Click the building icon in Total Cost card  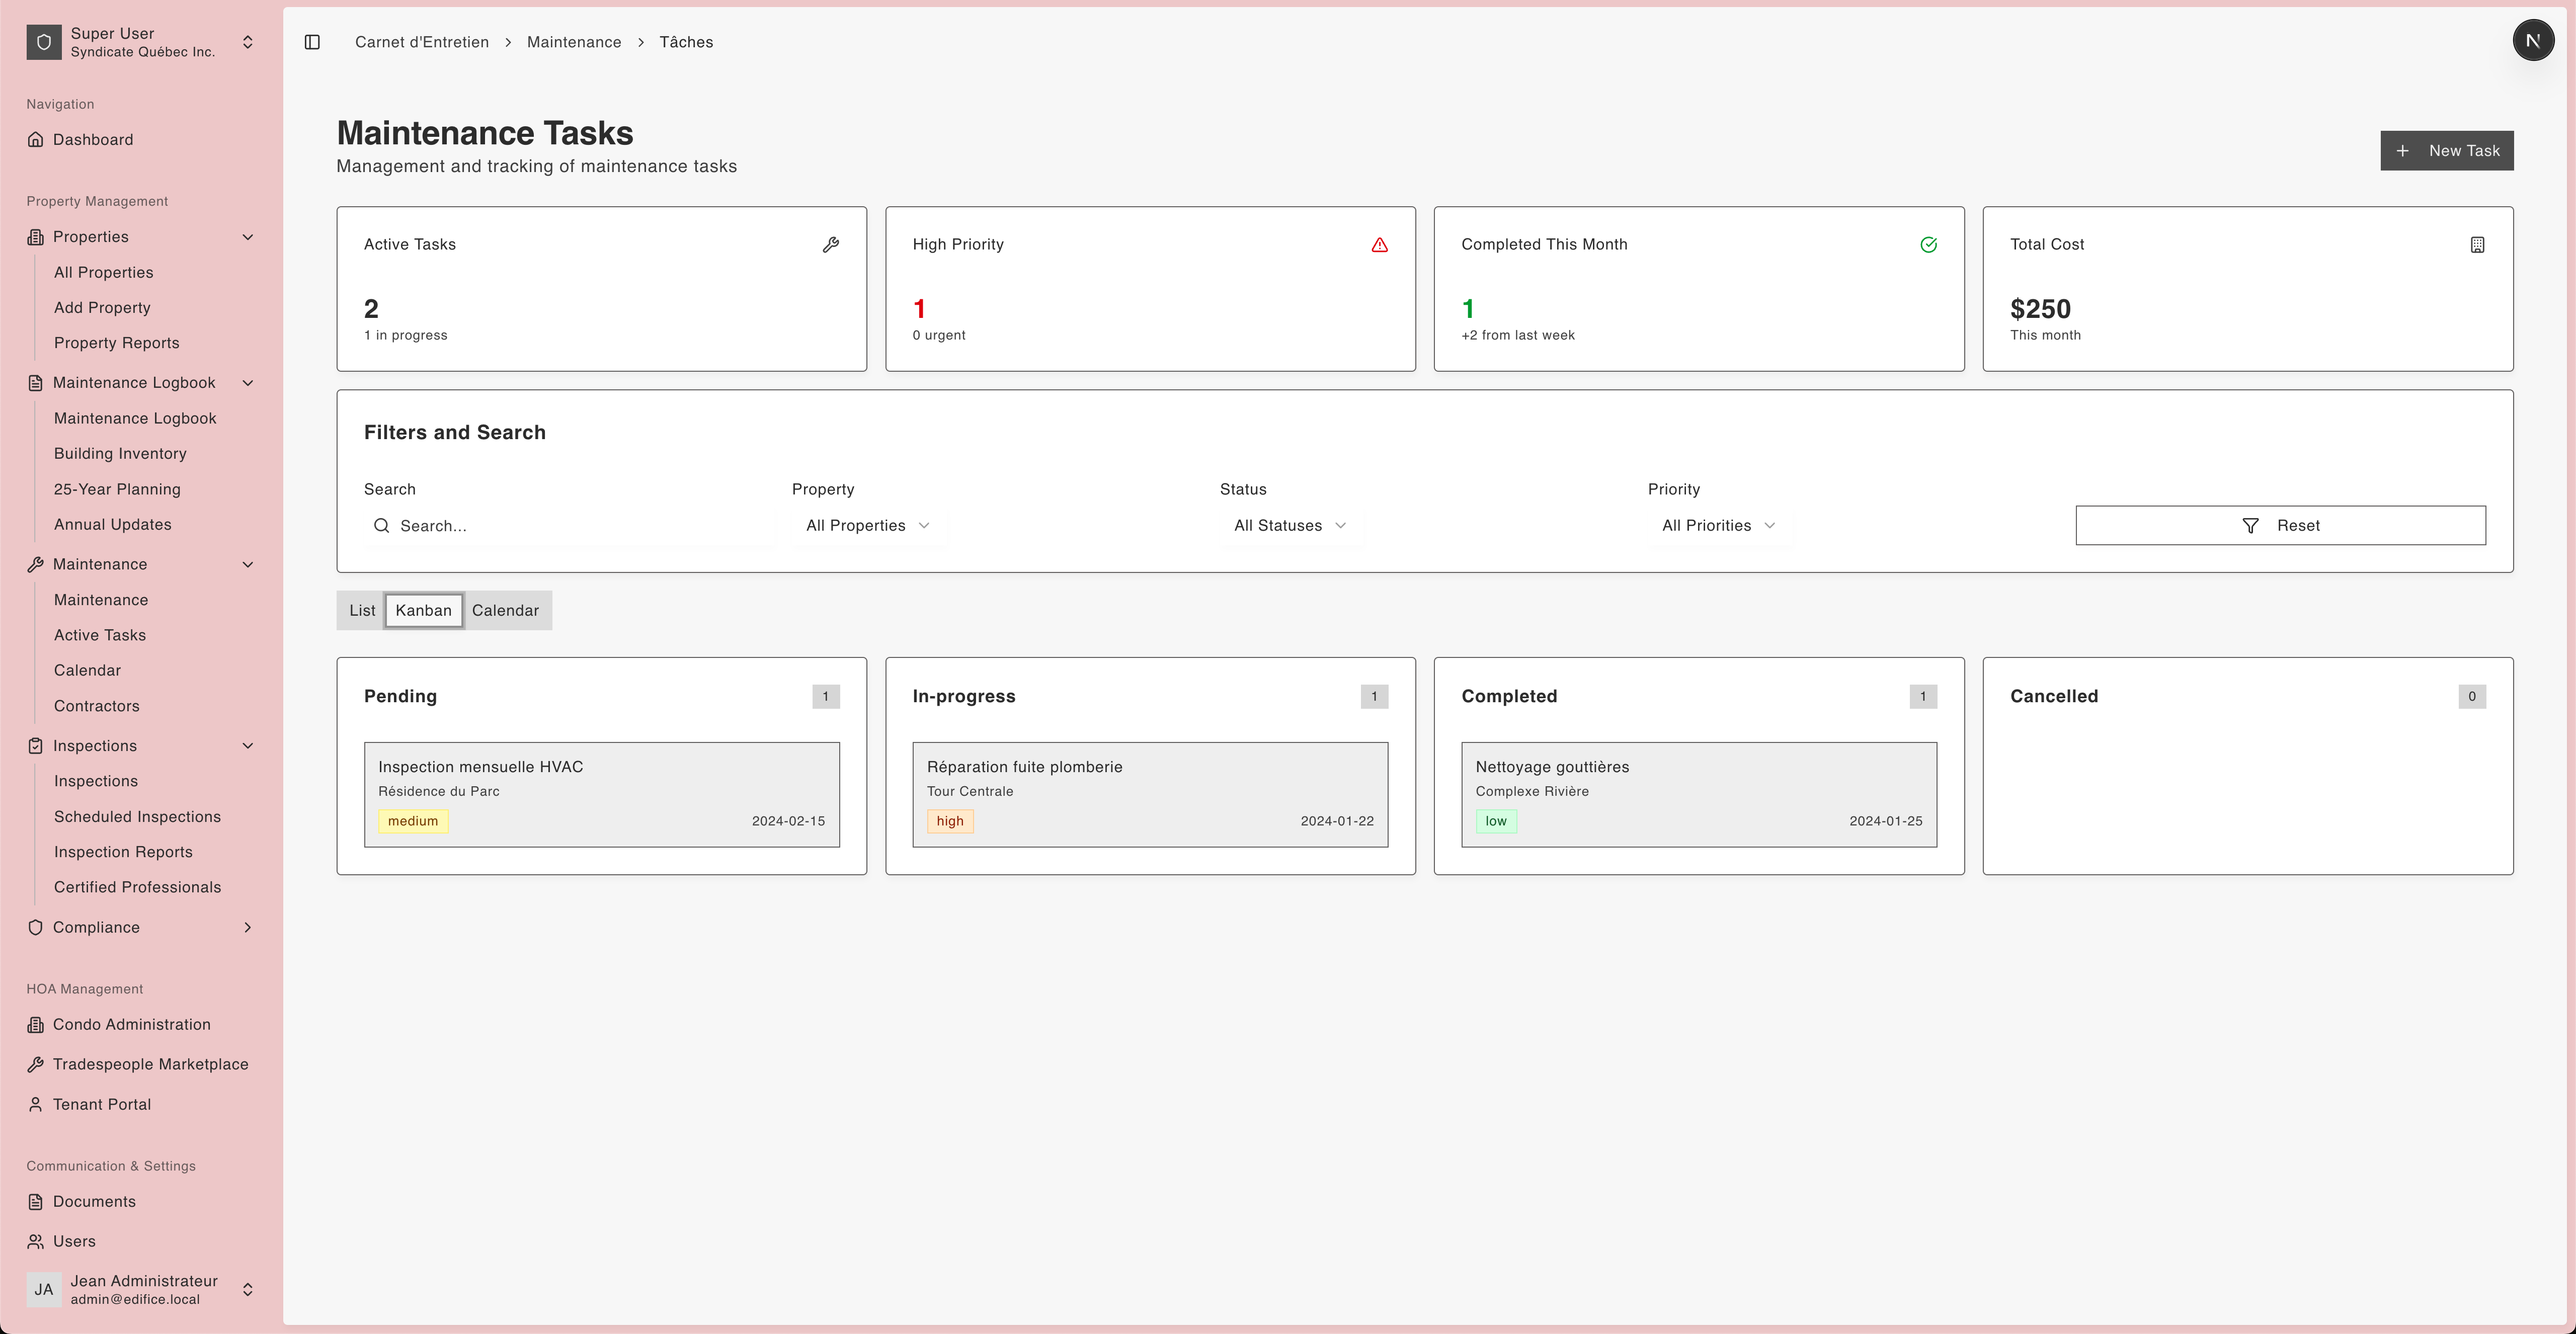(x=2477, y=245)
